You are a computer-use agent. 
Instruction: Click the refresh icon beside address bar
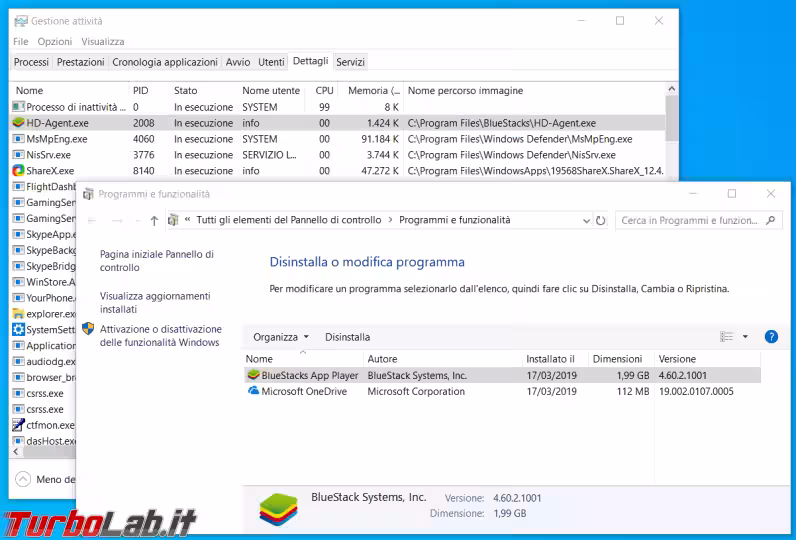pos(601,220)
